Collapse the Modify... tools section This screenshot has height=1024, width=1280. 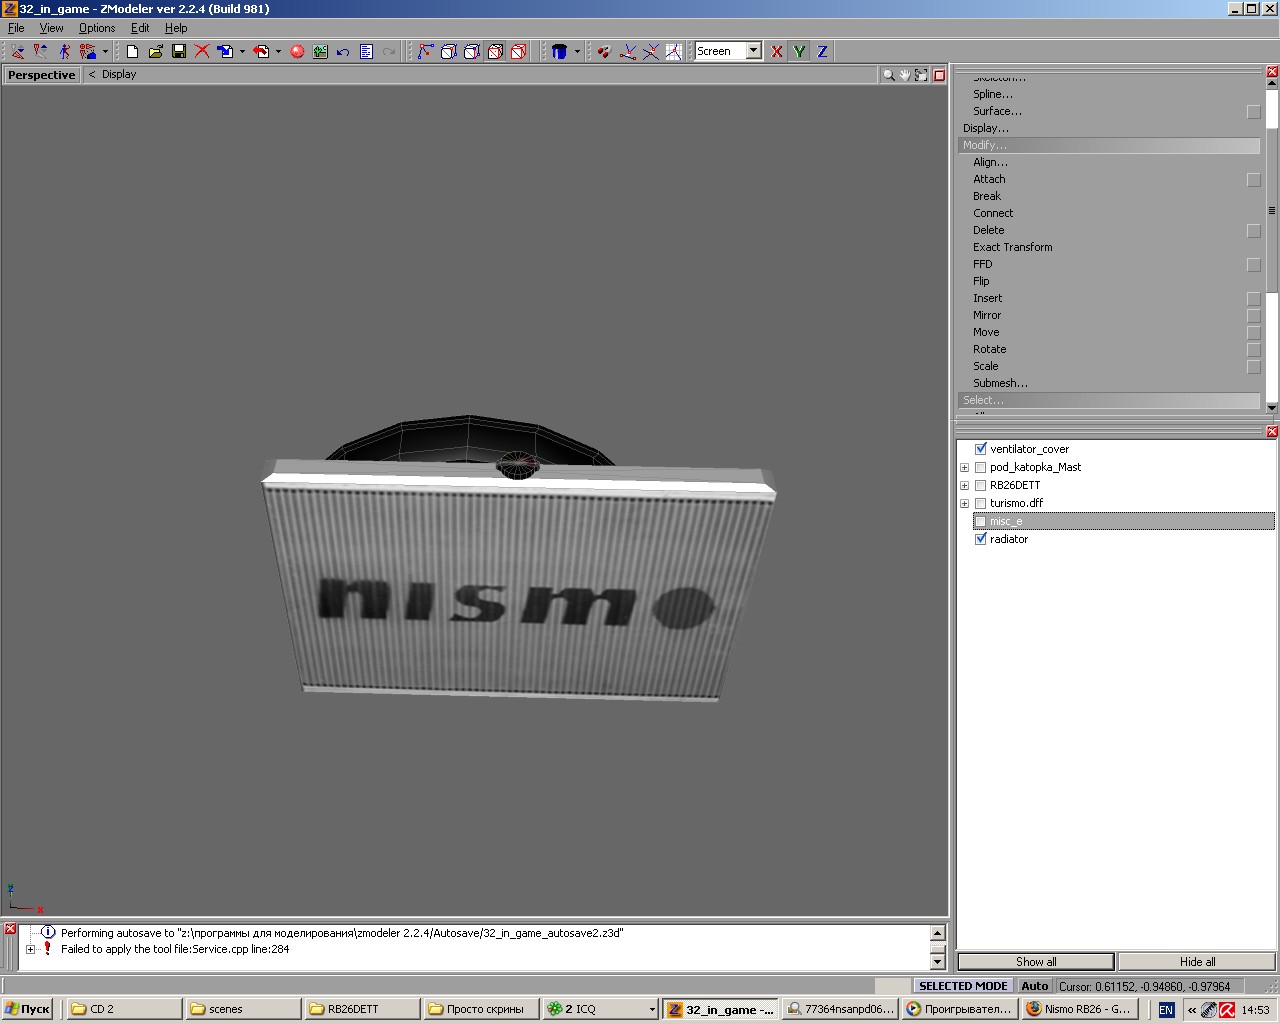pos(1108,145)
